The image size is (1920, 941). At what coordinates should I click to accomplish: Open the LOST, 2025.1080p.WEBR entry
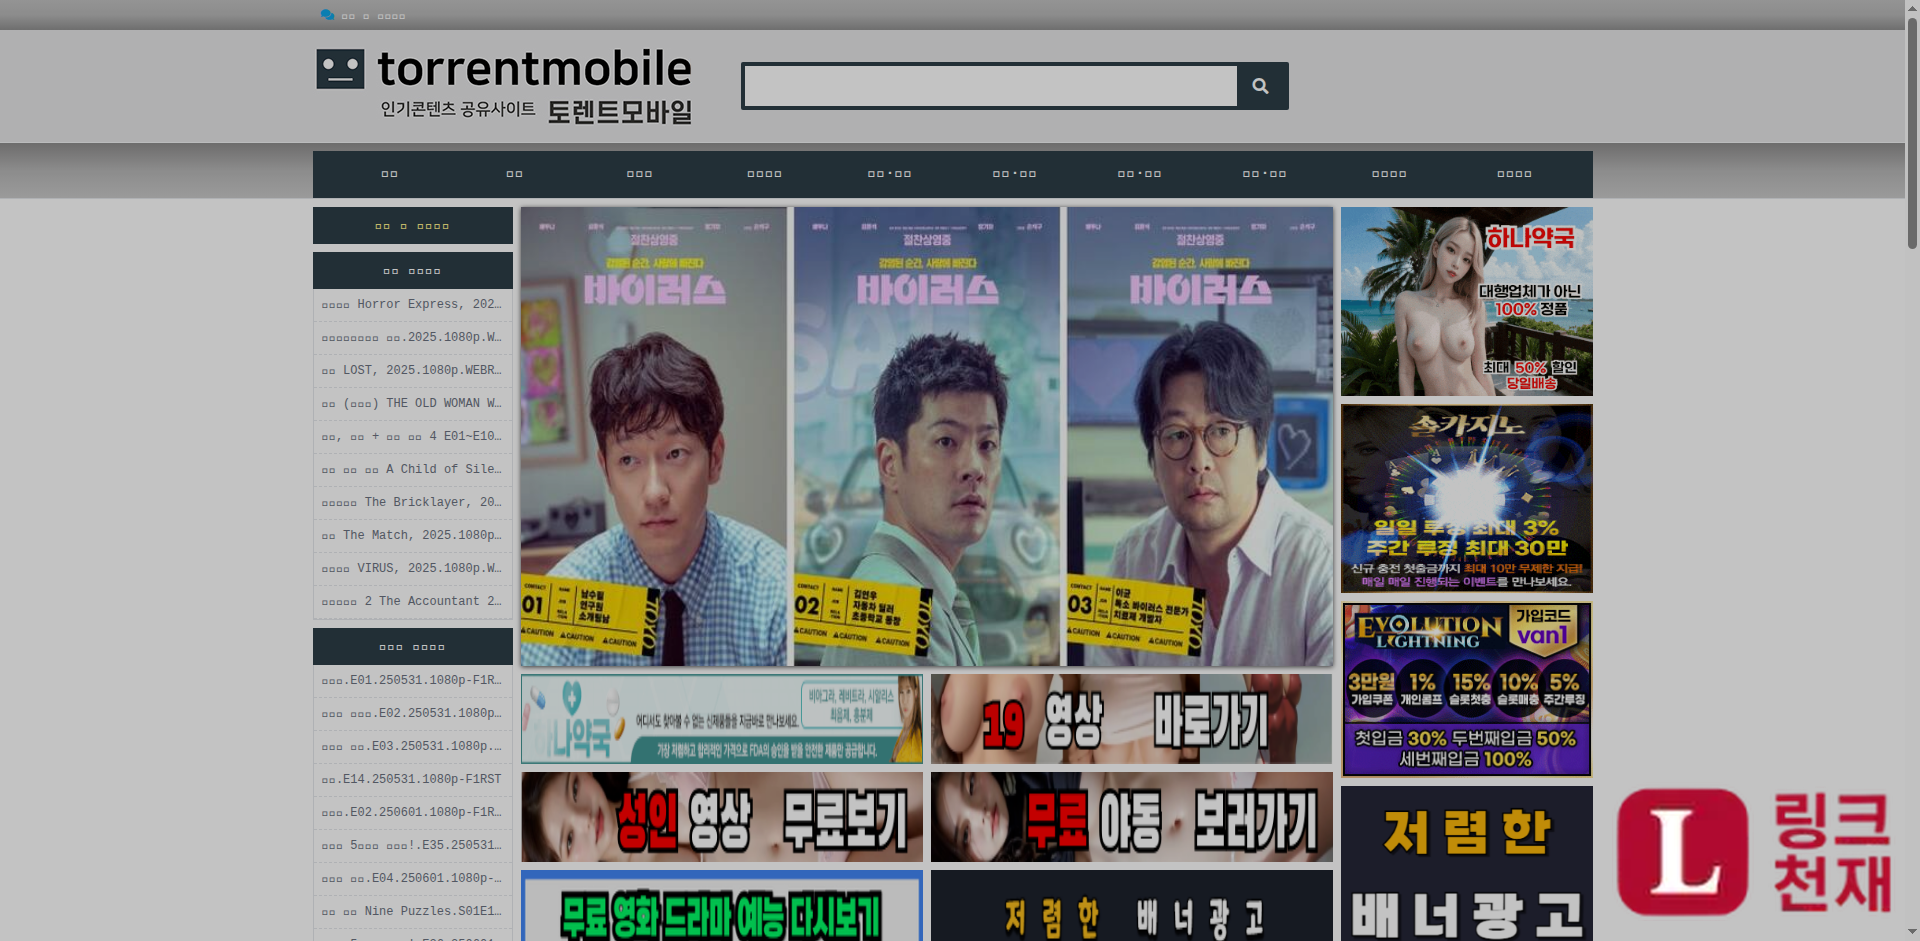pyautogui.click(x=412, y=371)
